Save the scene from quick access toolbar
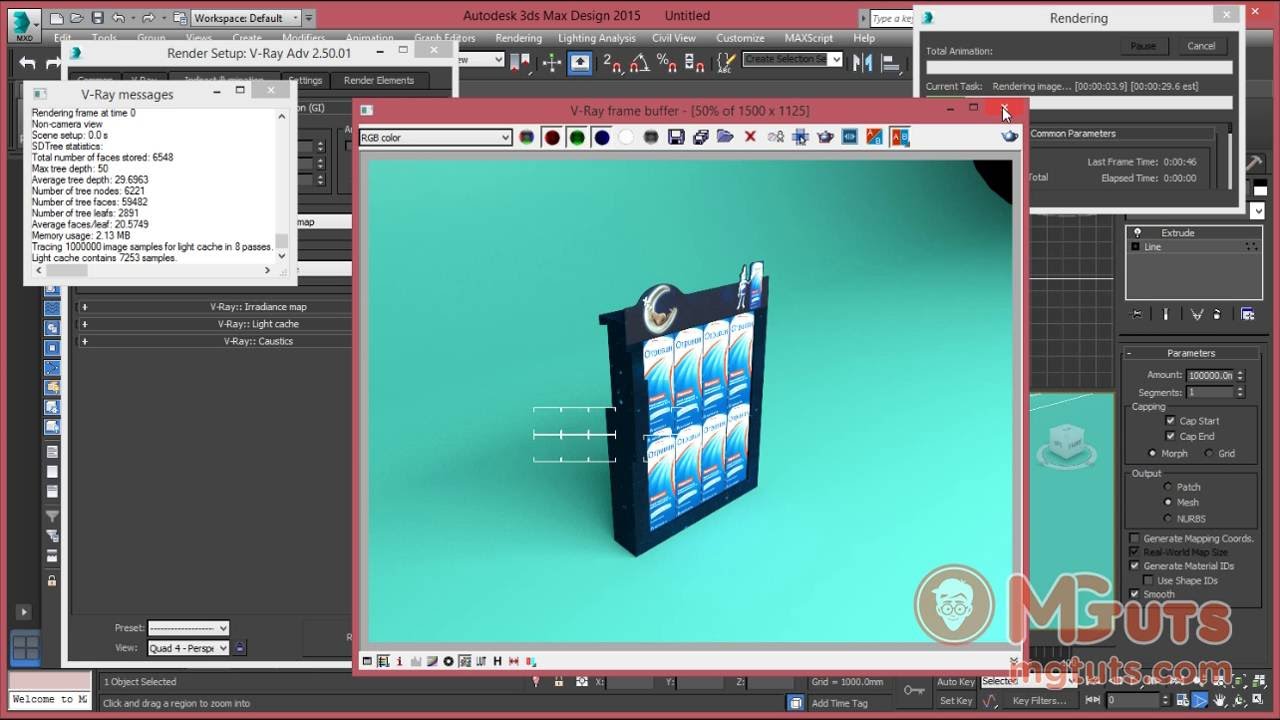The image size is (1280, 720). coord(97,18)
